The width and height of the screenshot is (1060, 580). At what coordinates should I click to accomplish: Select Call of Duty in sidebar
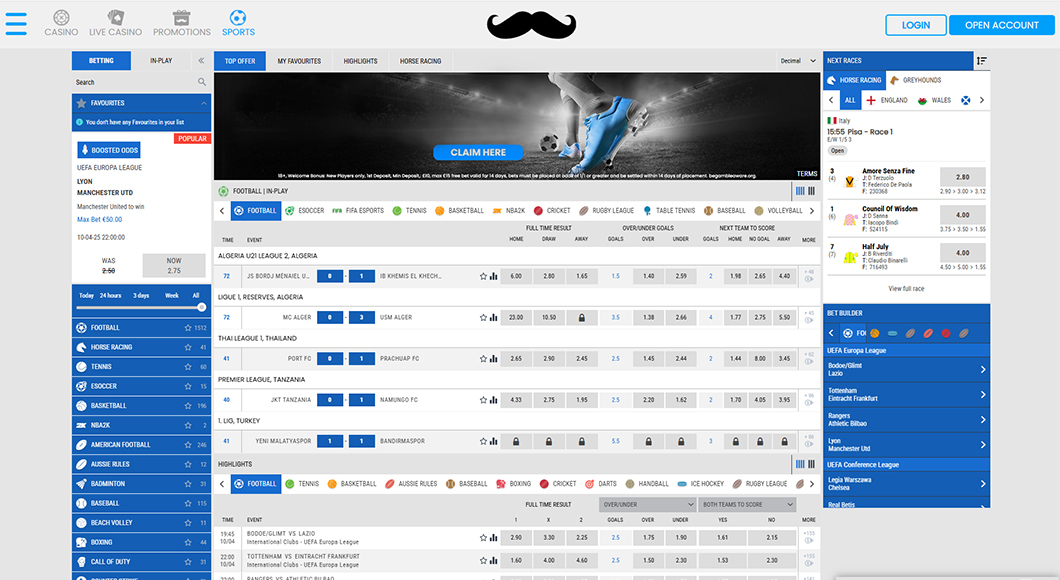click(141, 562)
